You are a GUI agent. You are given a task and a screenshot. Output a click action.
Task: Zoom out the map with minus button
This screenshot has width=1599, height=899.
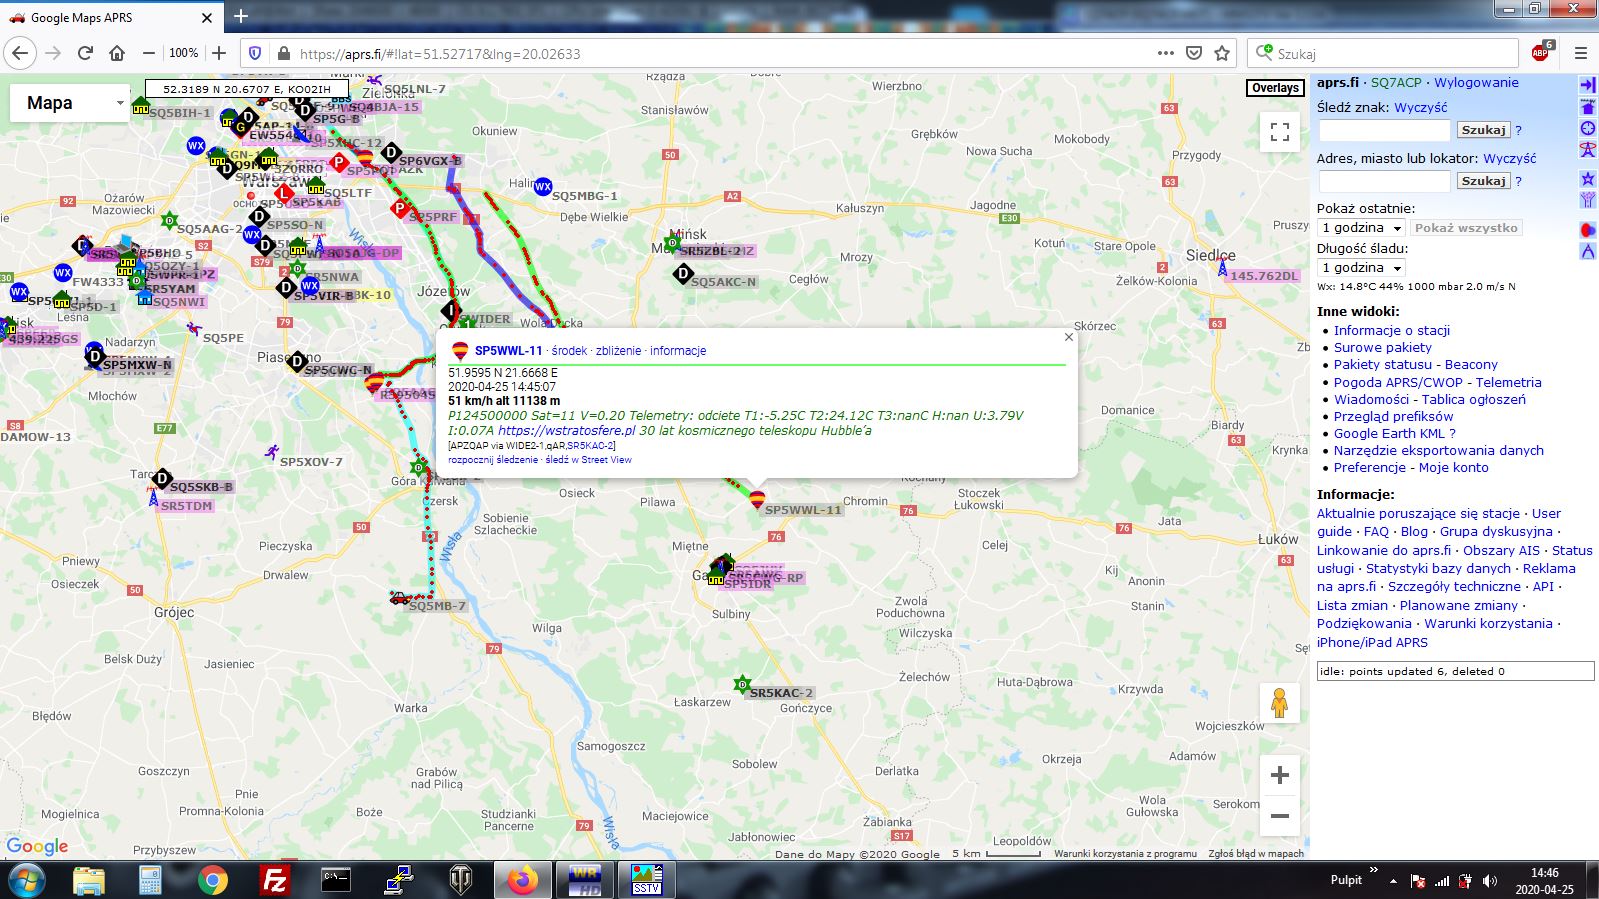tap(1279, 816)
